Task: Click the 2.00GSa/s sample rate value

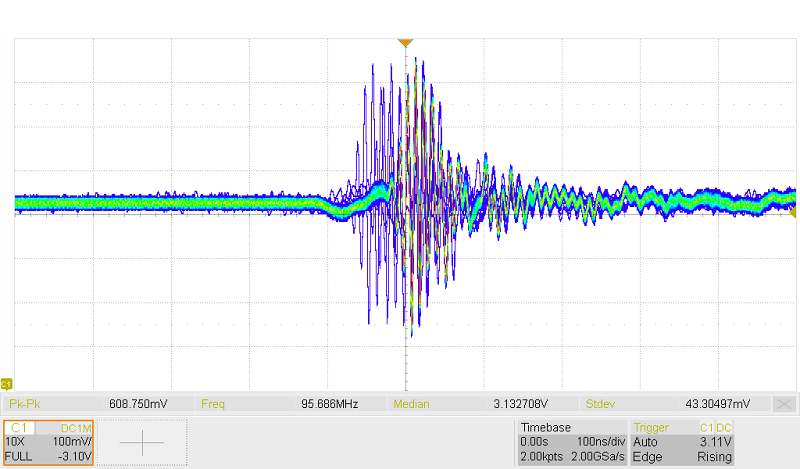Action: [599, 456]
